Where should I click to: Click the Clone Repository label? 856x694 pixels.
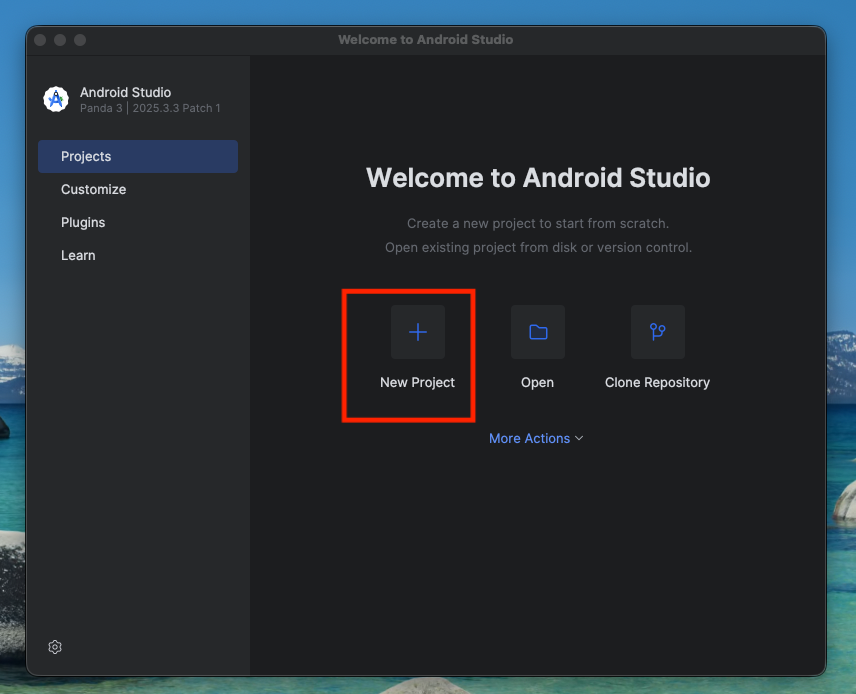tap(657, 382)
